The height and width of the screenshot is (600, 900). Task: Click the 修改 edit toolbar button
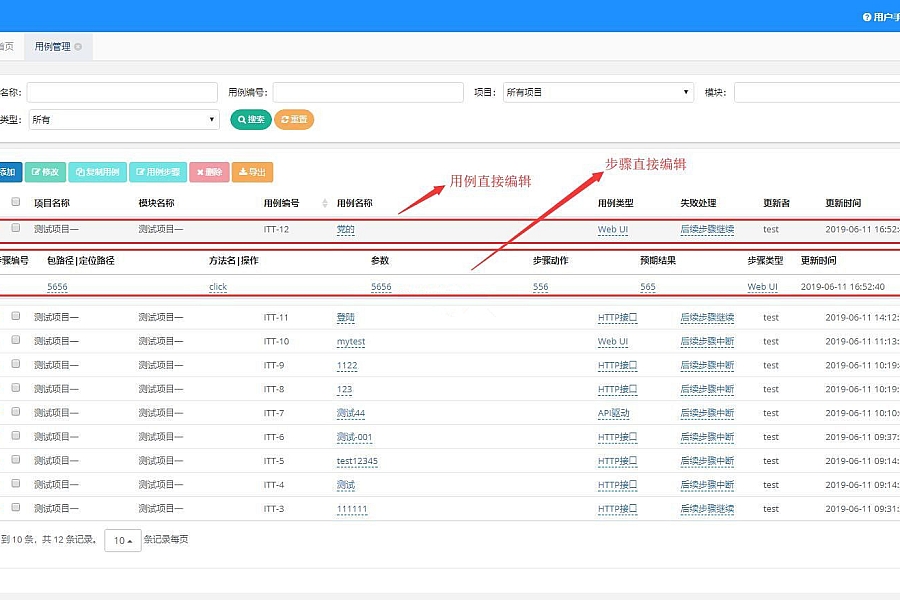point(46,172)
